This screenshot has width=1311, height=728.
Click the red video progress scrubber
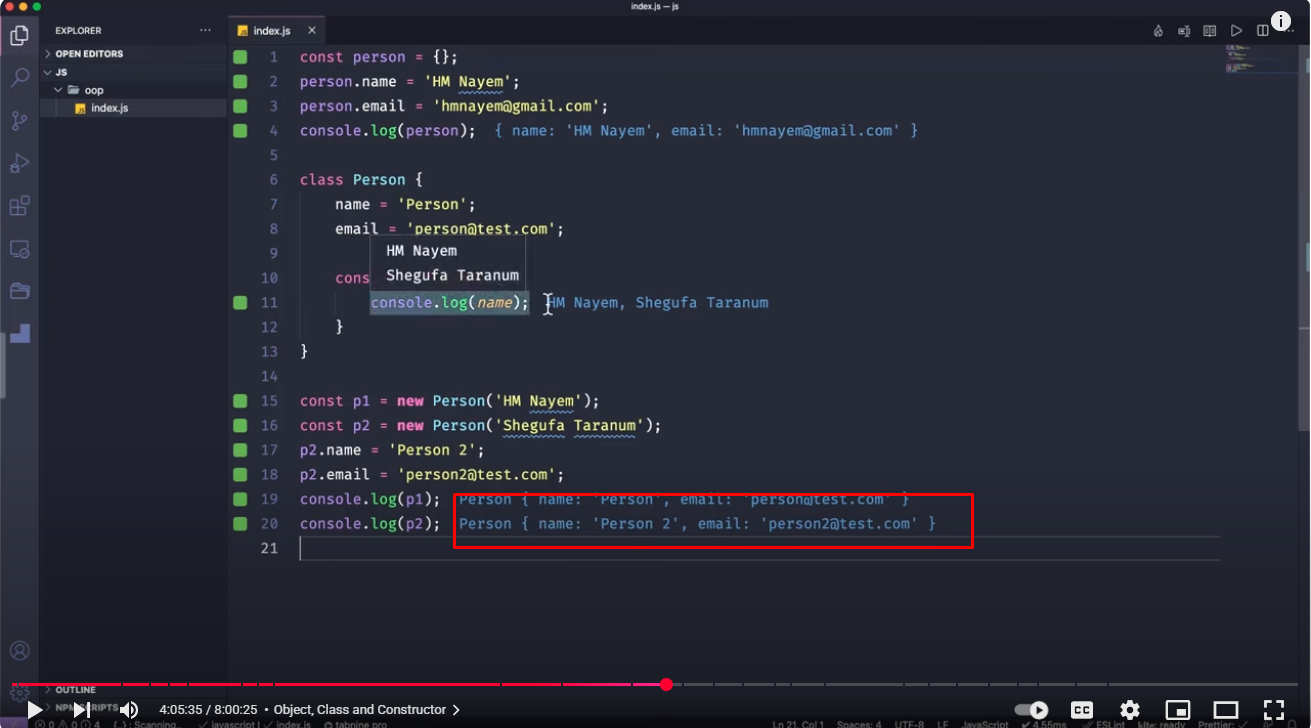(x=666, y=685)
